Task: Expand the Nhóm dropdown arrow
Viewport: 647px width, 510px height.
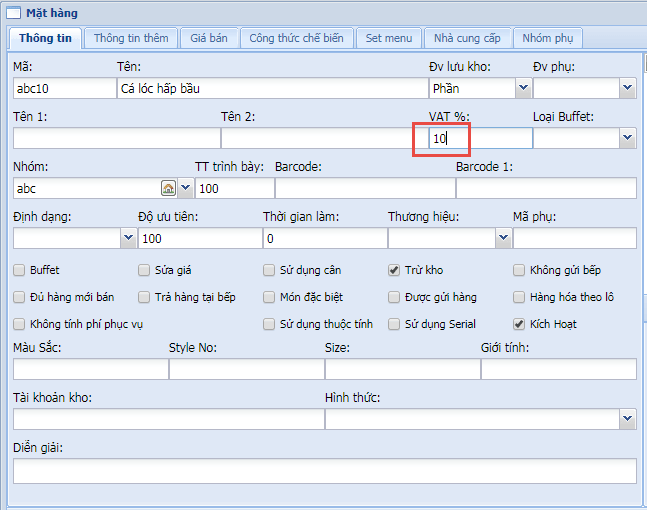Action: pyautogui.click(x=186, y=188)
